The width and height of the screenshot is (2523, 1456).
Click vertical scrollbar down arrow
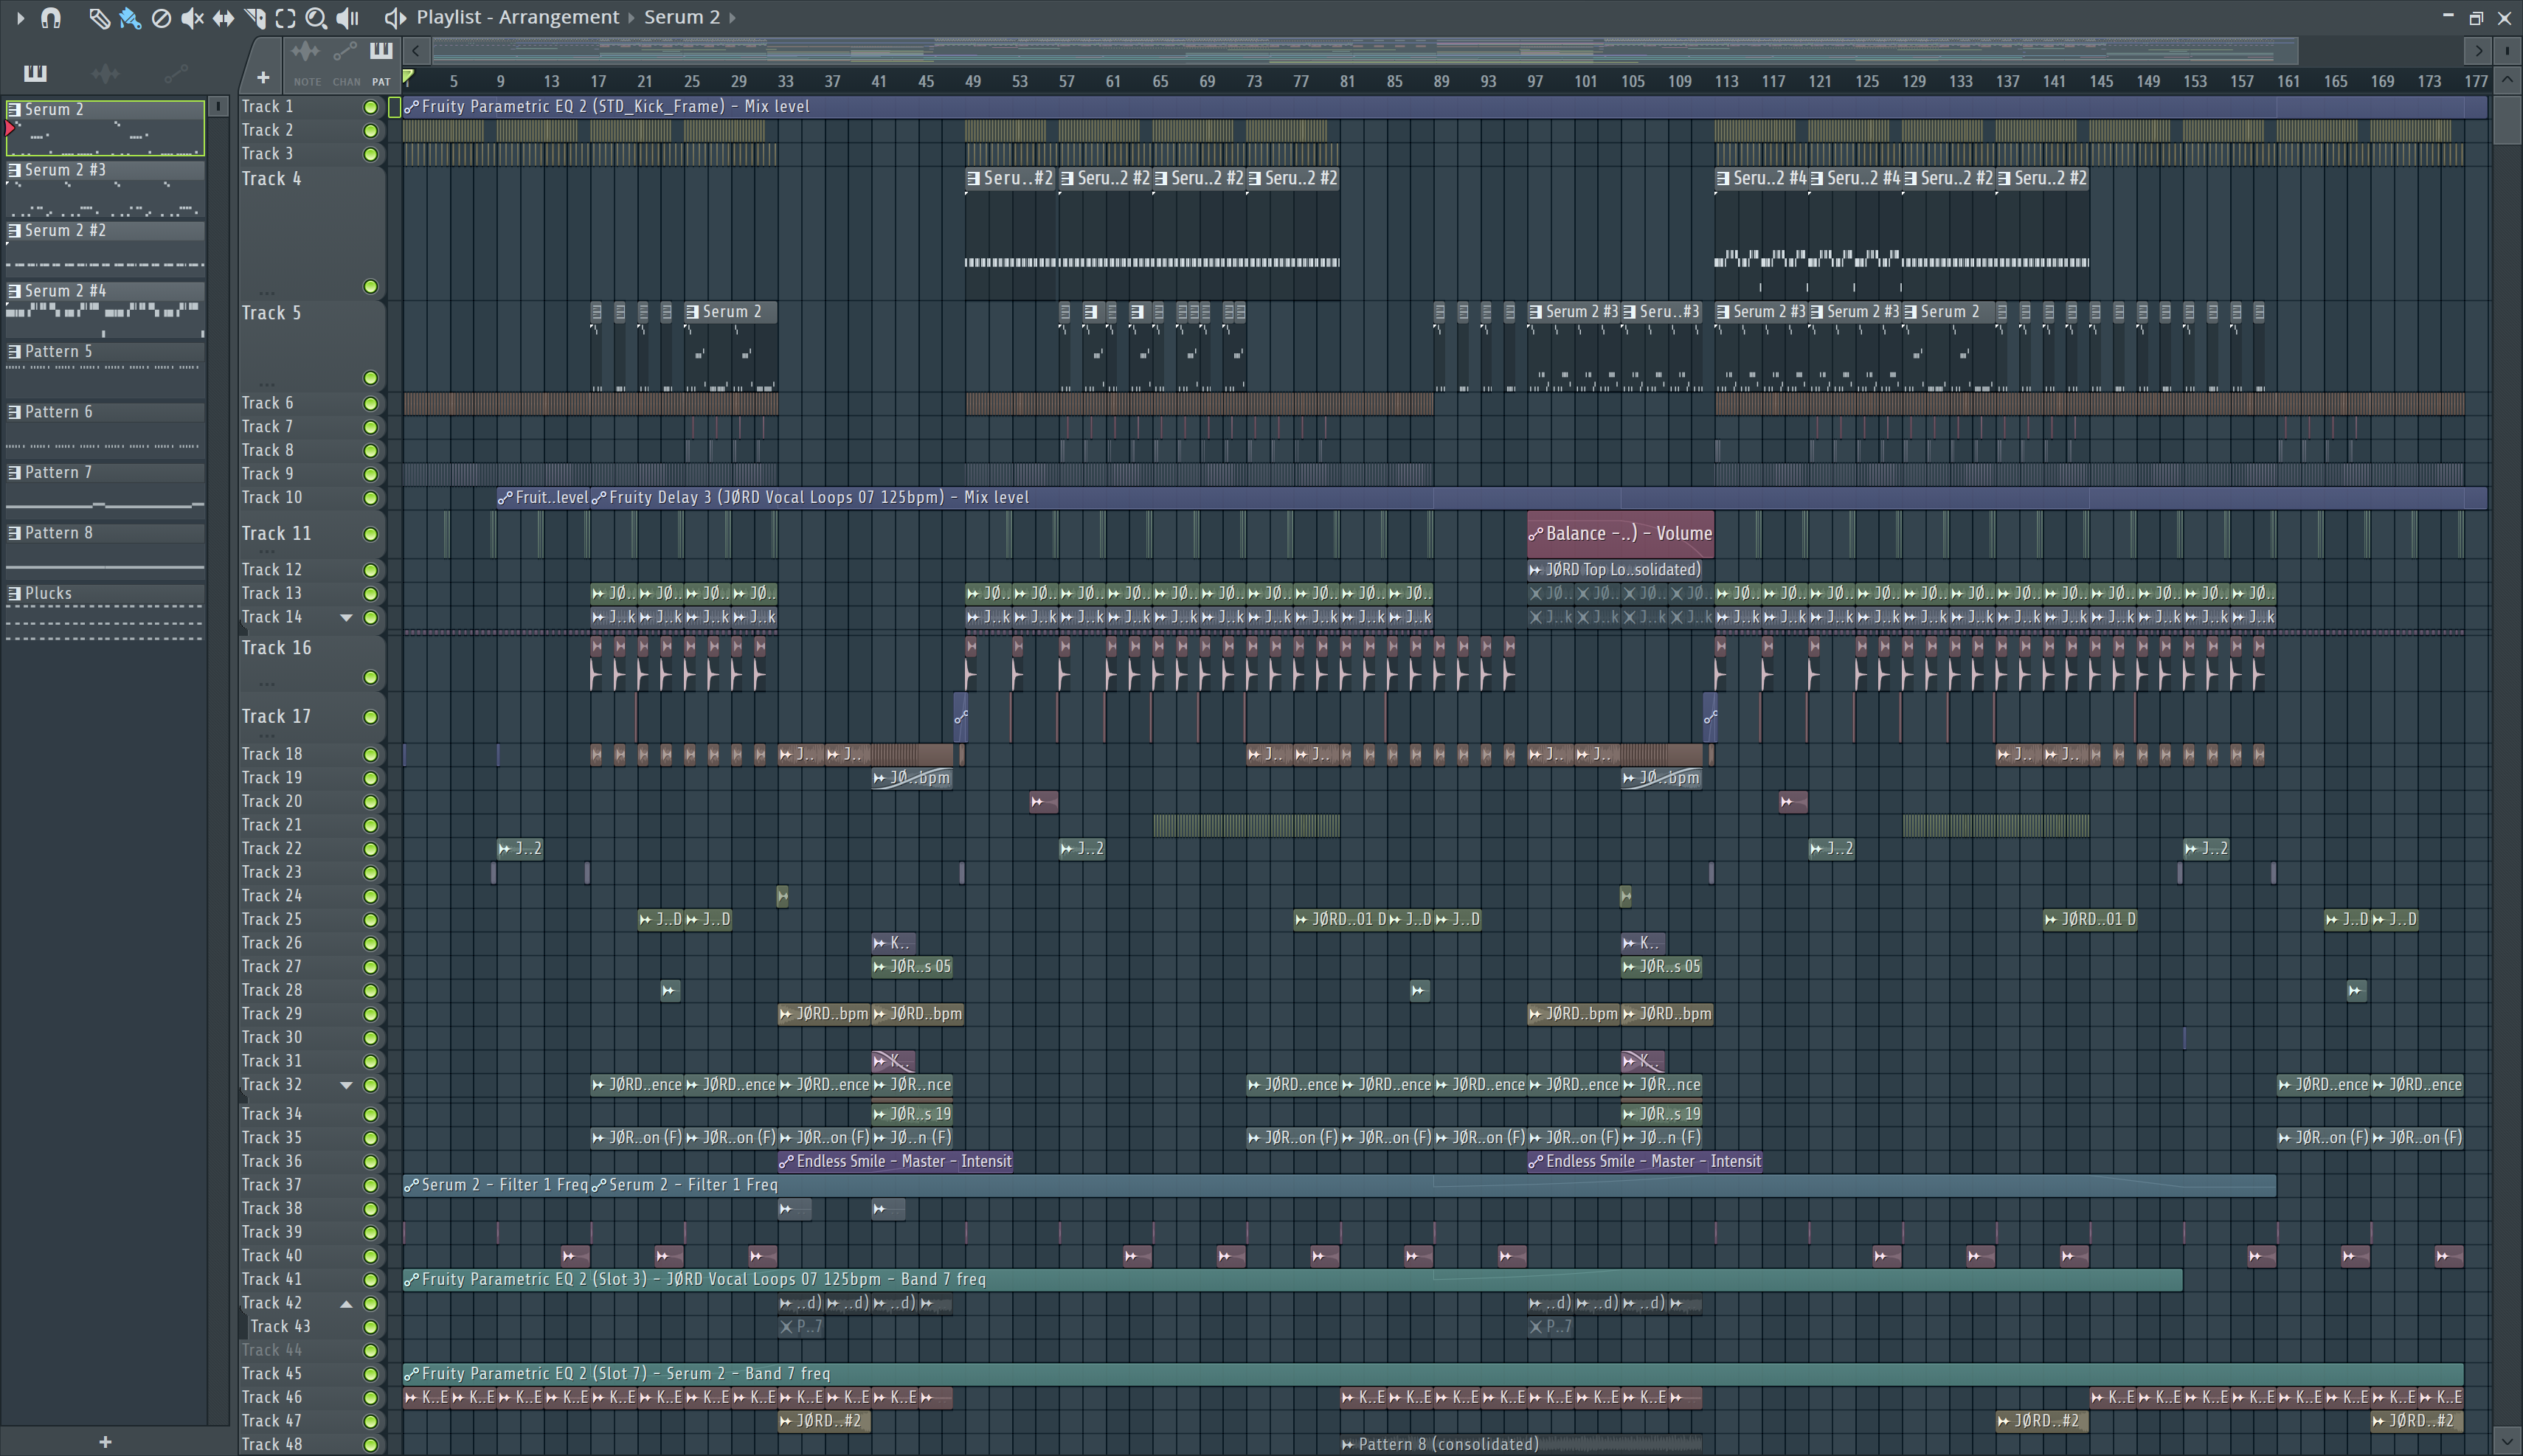pyautogui.click(x=2506, y=1441)
